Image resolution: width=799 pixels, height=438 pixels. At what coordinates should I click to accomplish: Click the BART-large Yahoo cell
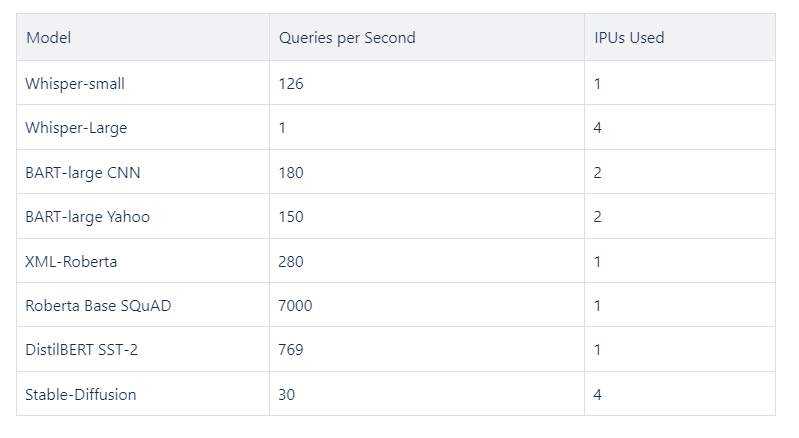click(x=88, y=217)
